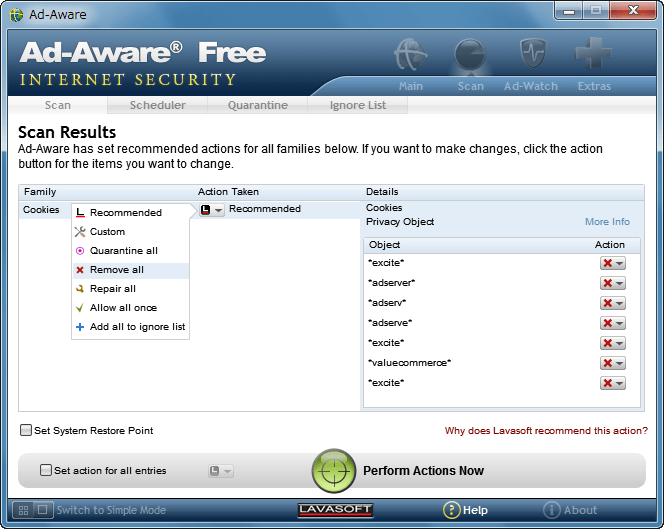Viewport: 664px width, 529px height.
Task: Click the Object column header
Action: 384,245
